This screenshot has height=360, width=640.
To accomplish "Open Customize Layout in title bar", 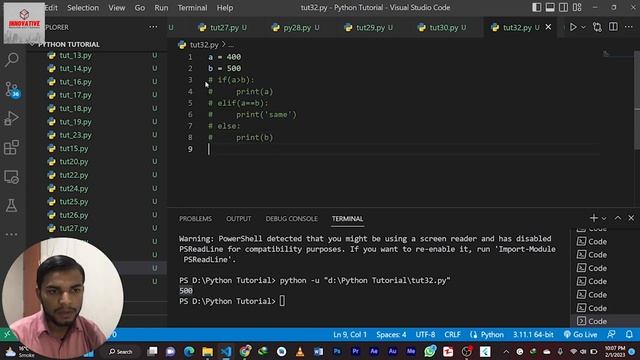I will tap(577, 7).
